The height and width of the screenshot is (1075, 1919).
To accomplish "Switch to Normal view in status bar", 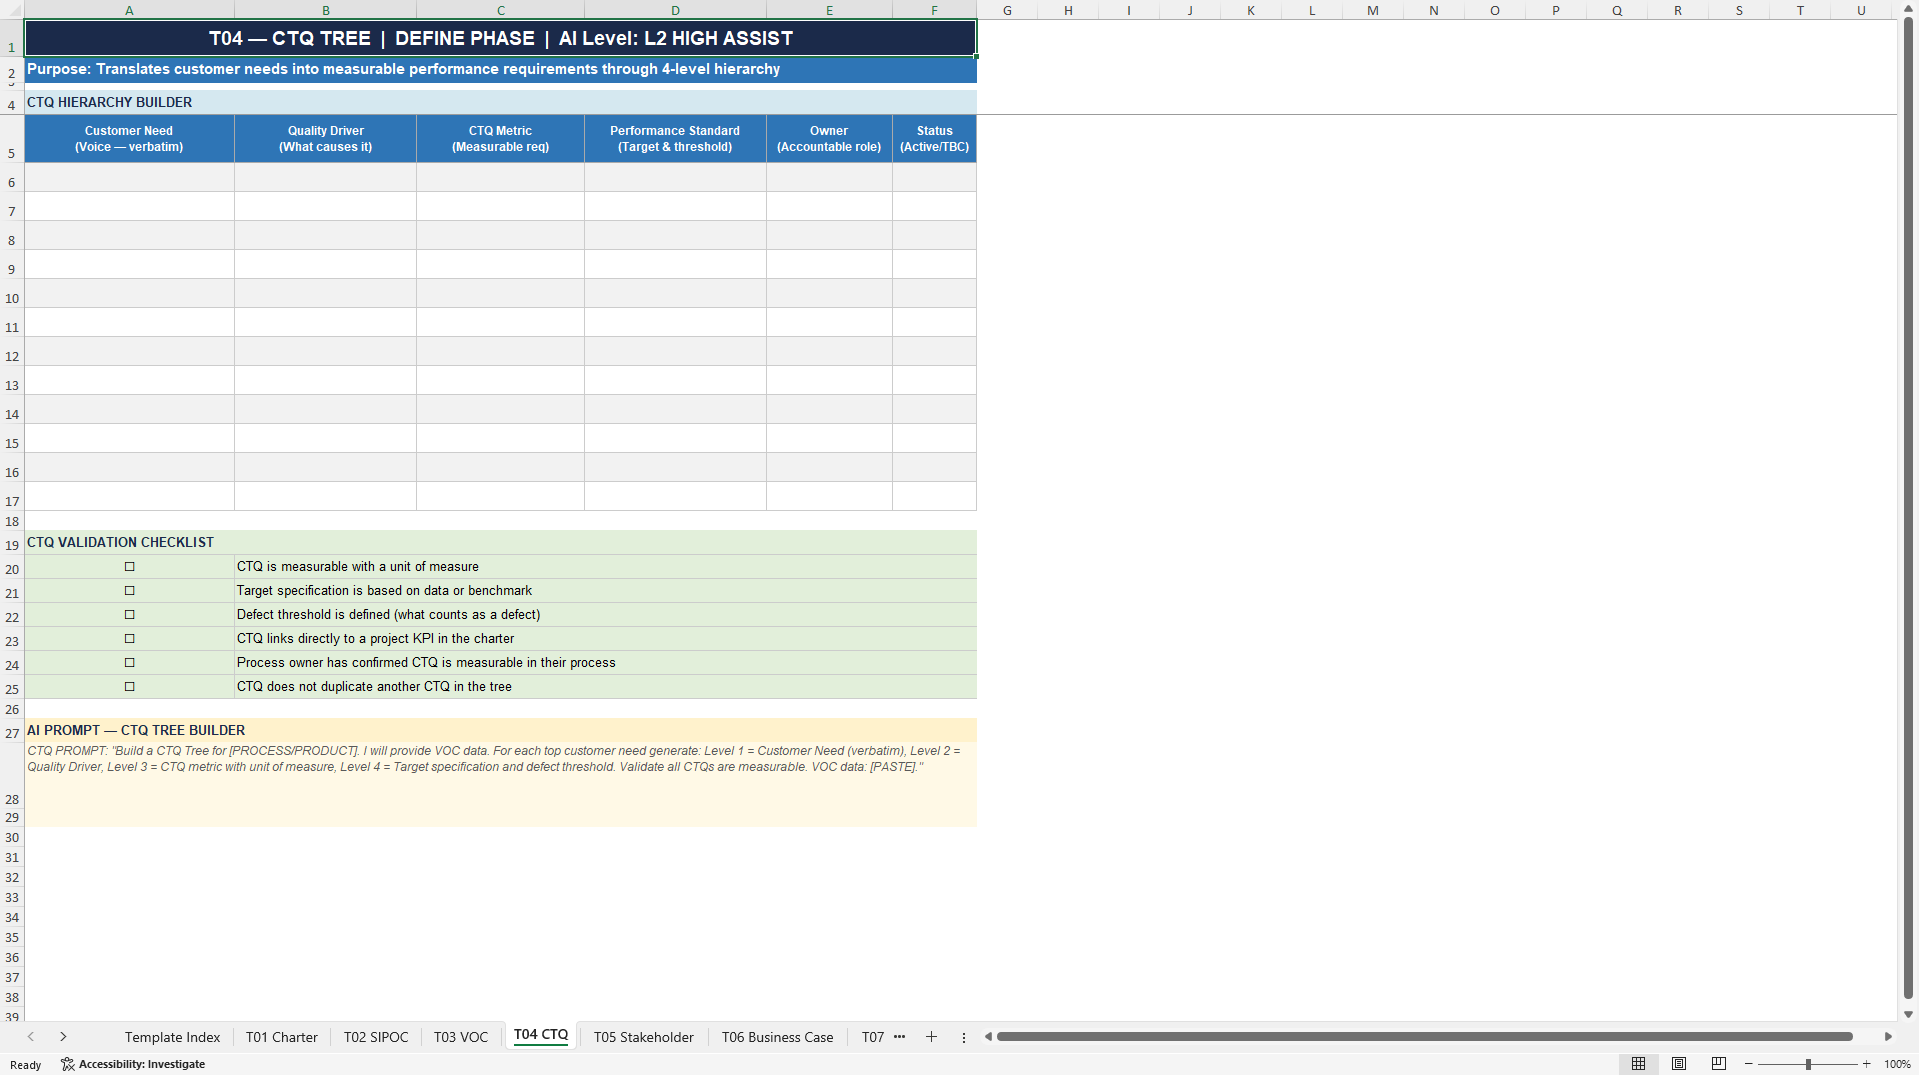I will tap(1638, 1064).
